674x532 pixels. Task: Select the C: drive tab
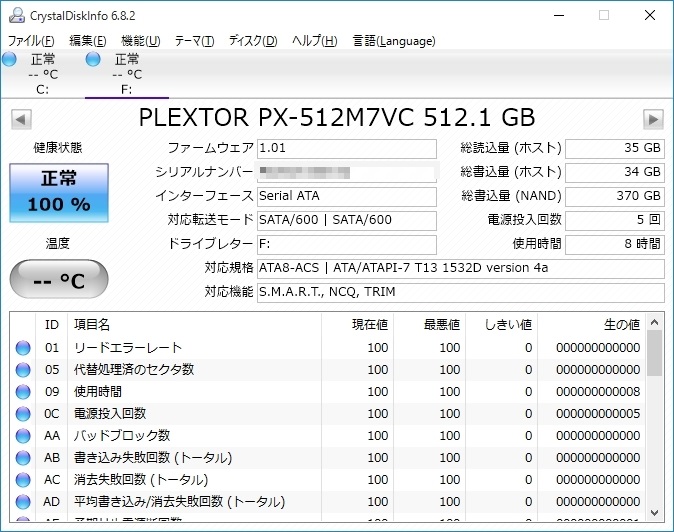[43, 74]
